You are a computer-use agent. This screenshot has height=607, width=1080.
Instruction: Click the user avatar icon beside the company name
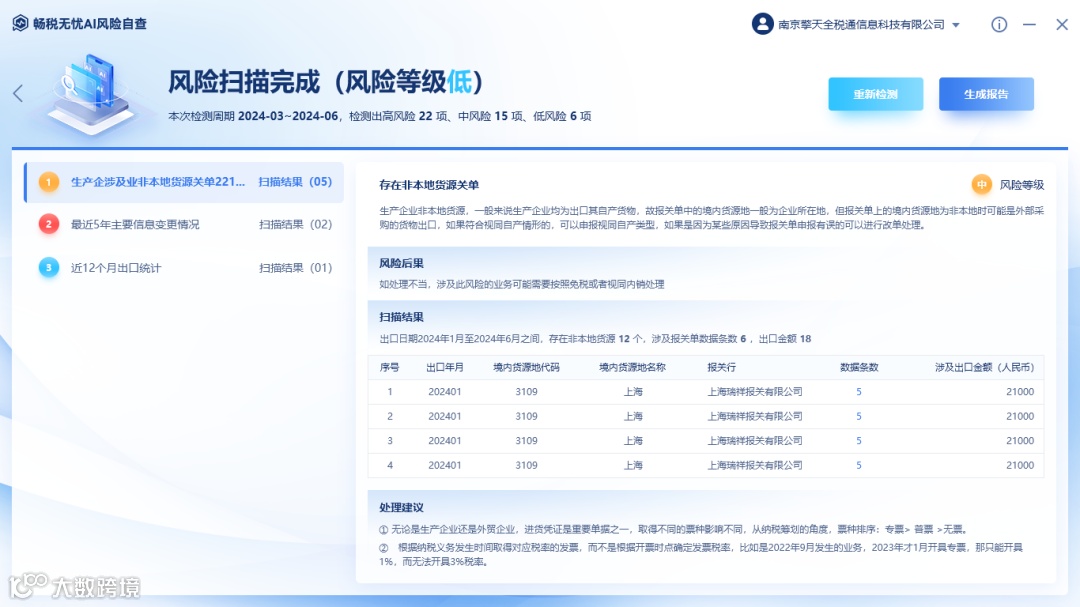(762, 24)
